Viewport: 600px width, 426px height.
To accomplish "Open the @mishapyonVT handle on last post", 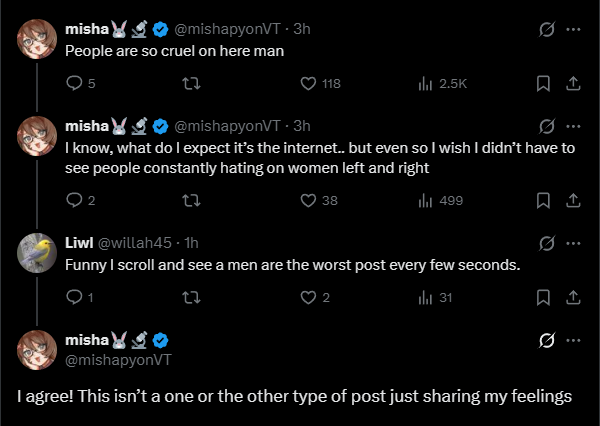I will click(x=118, y=359).
